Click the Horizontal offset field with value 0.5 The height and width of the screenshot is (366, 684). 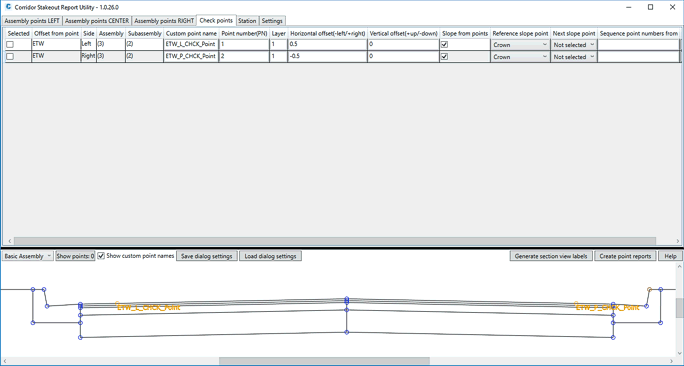(x=327, y=44)
